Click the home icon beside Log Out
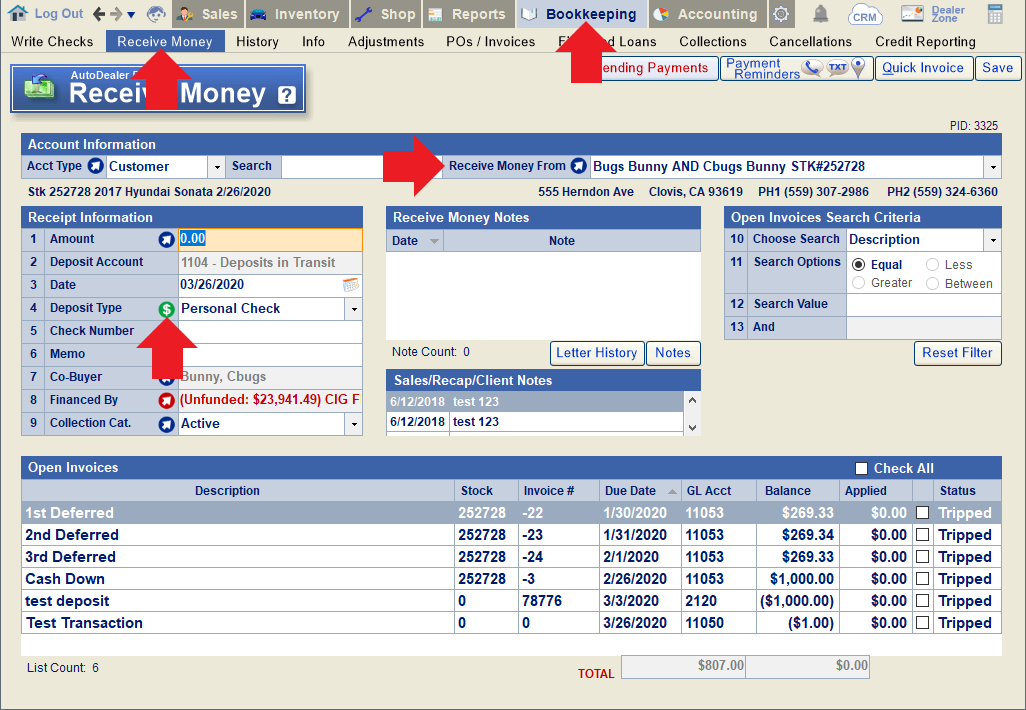This screenshot has width=1026, height=710. pyautogui.click(x=18, y=13)
